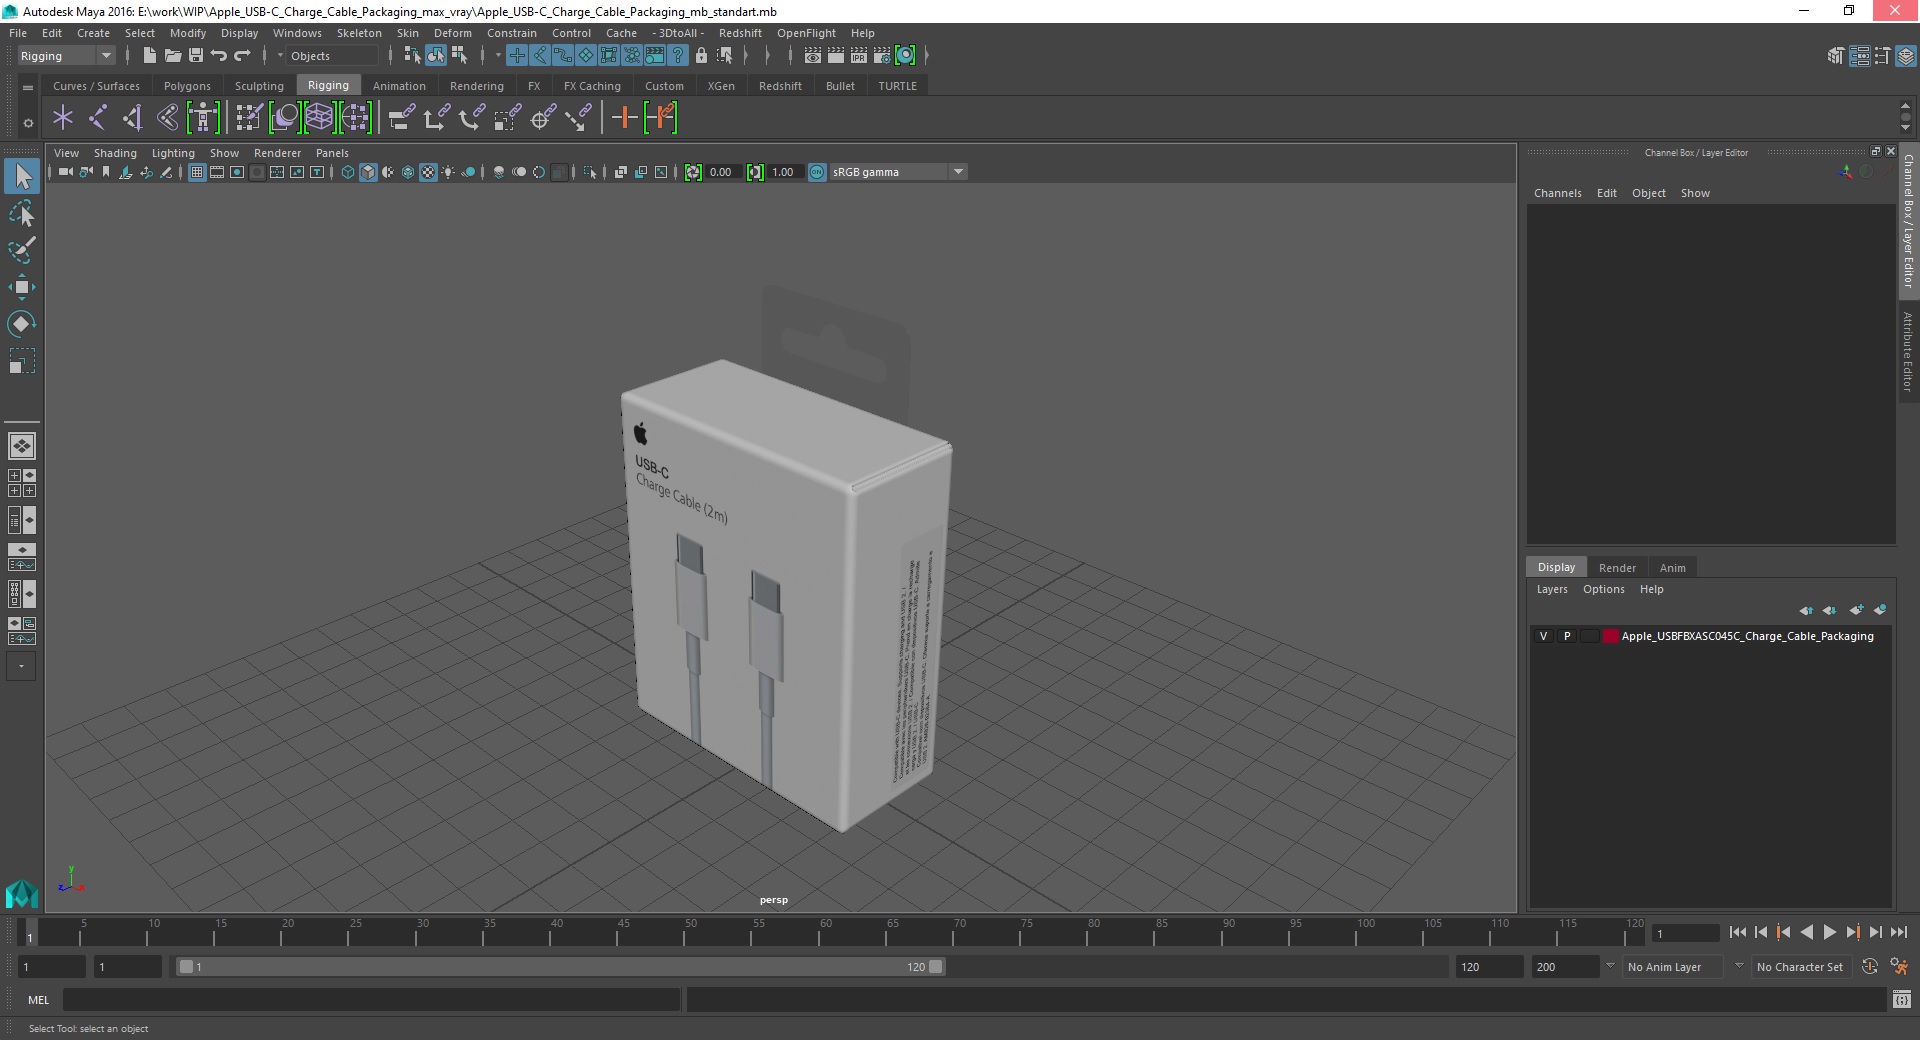Click the Create IK Handle shelf icon

(x=133, y=118)
